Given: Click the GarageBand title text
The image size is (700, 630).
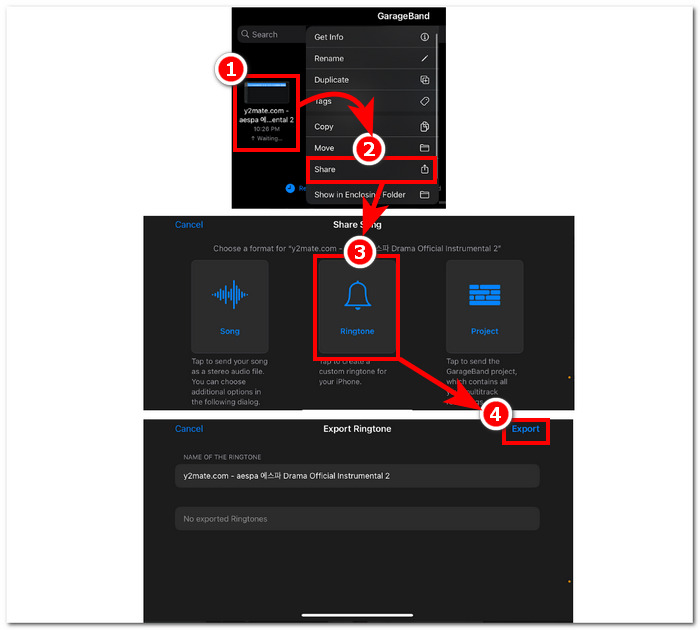Looking at the screenshot, I should (x=403, y=16).
